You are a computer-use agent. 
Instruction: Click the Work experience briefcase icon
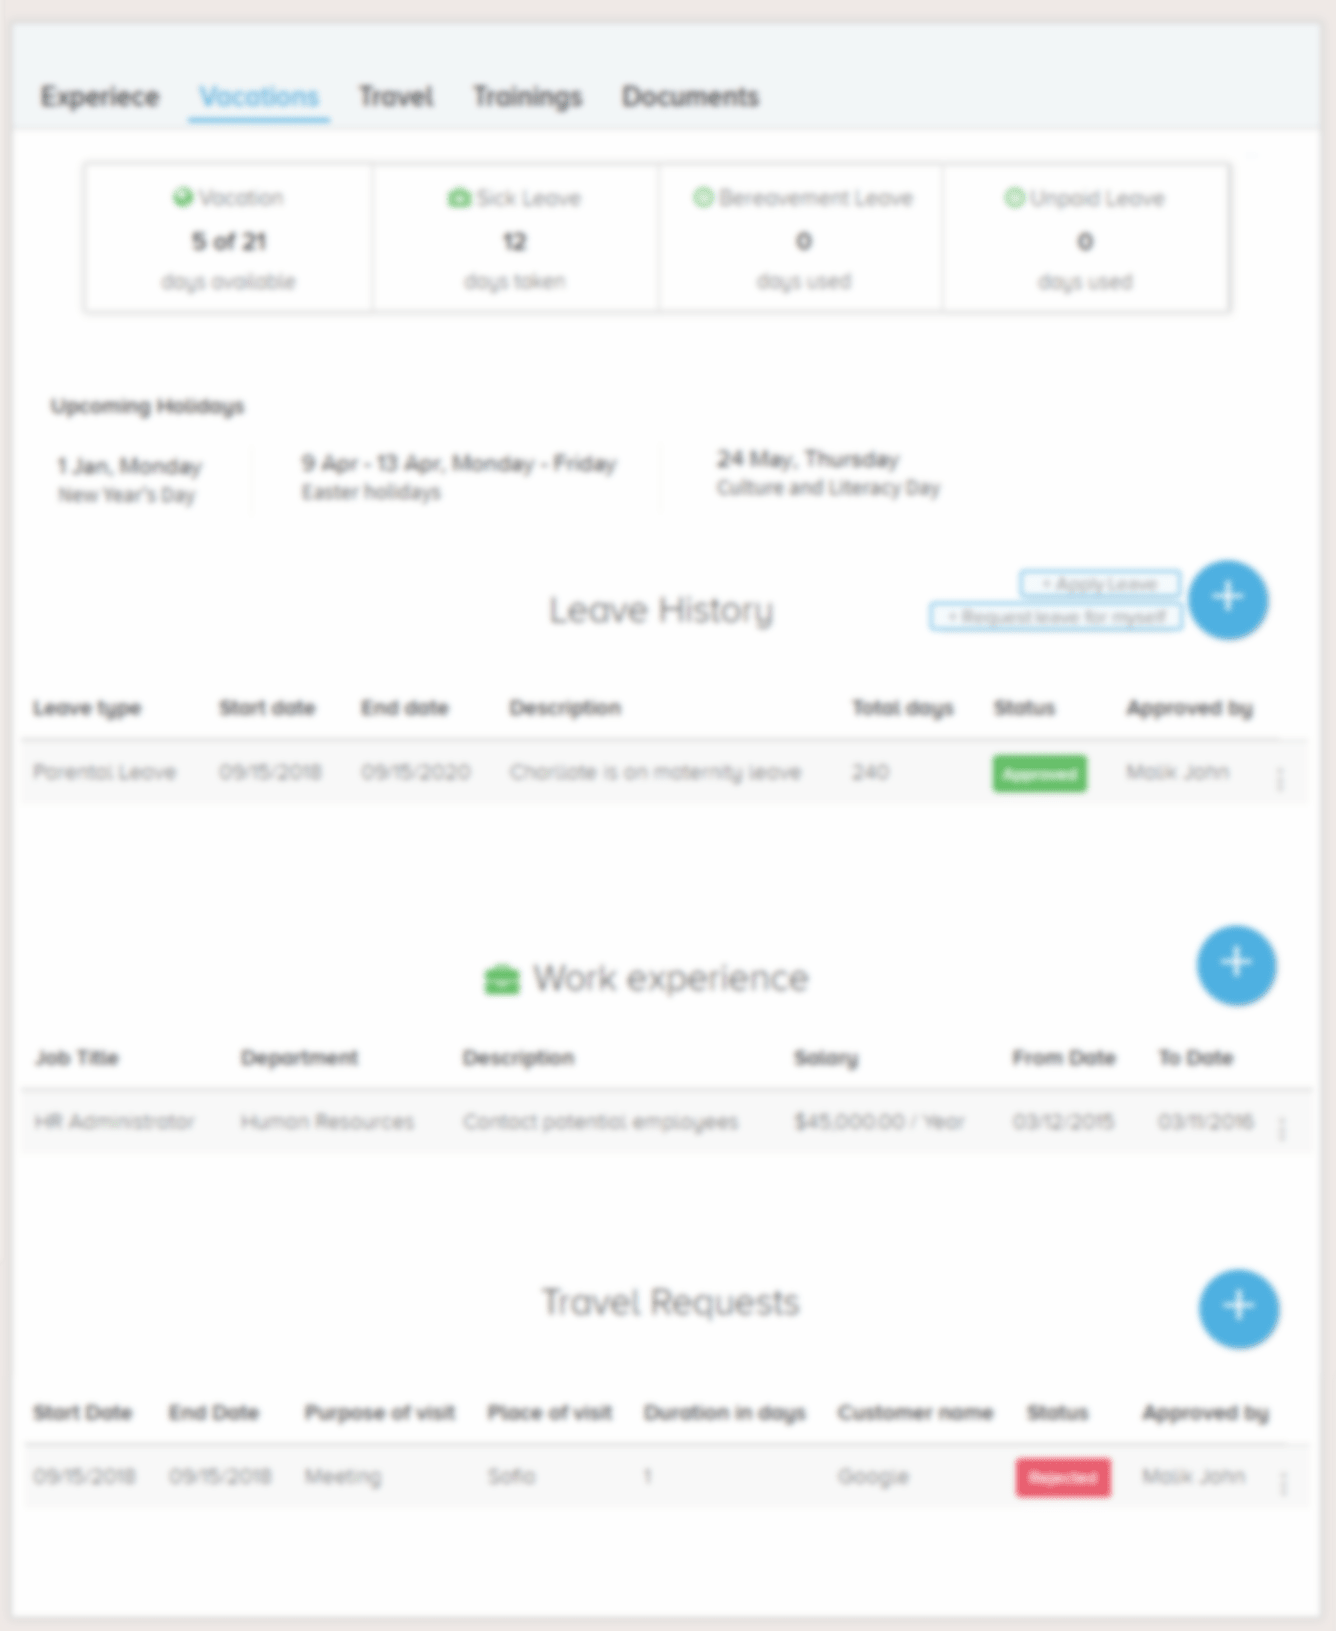(502, 980)
